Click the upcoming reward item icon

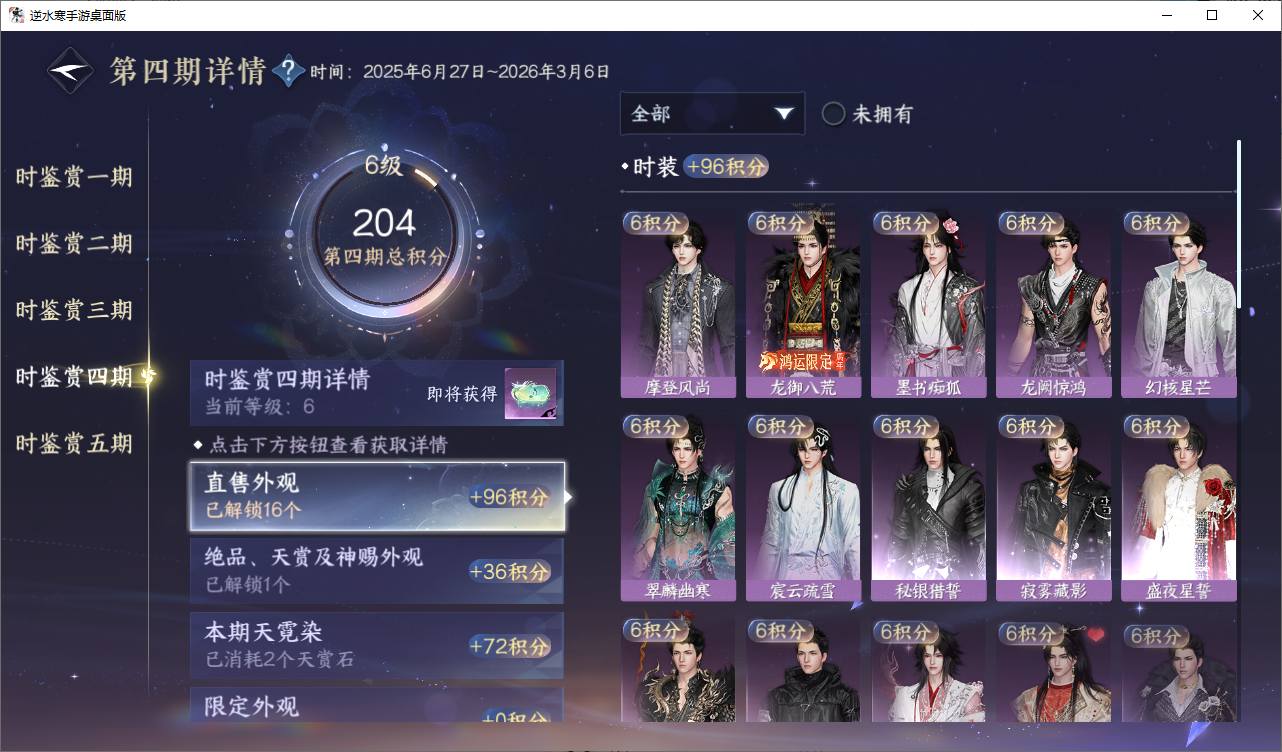pos(531,394)
